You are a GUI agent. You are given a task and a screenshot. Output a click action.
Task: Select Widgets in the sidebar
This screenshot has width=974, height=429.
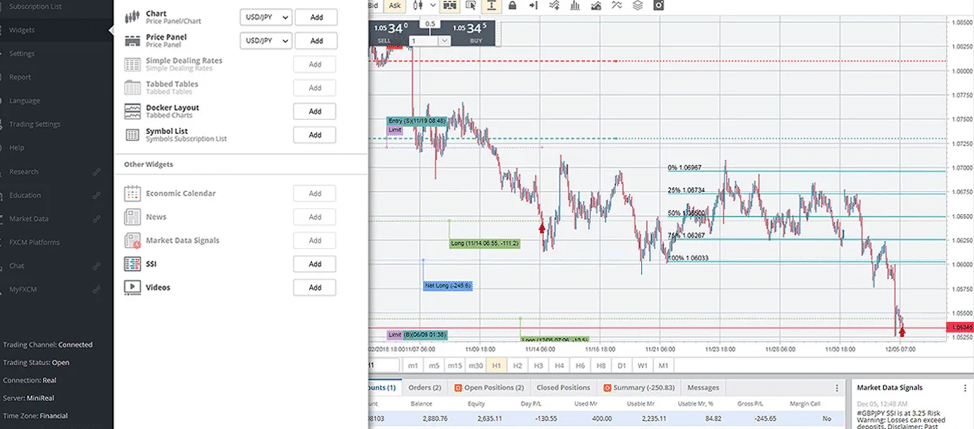[57, 30]
